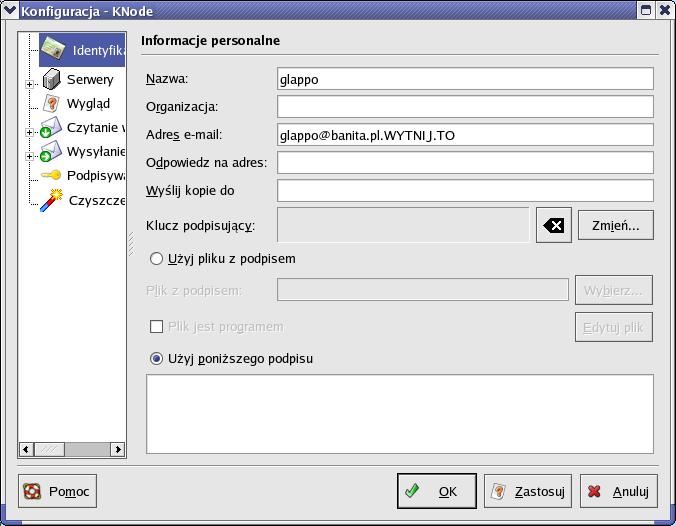Select 'Użyj poniższego podpisu' radio button
Image resolution: width=676 pixels, height=526 pixels.
156,358
